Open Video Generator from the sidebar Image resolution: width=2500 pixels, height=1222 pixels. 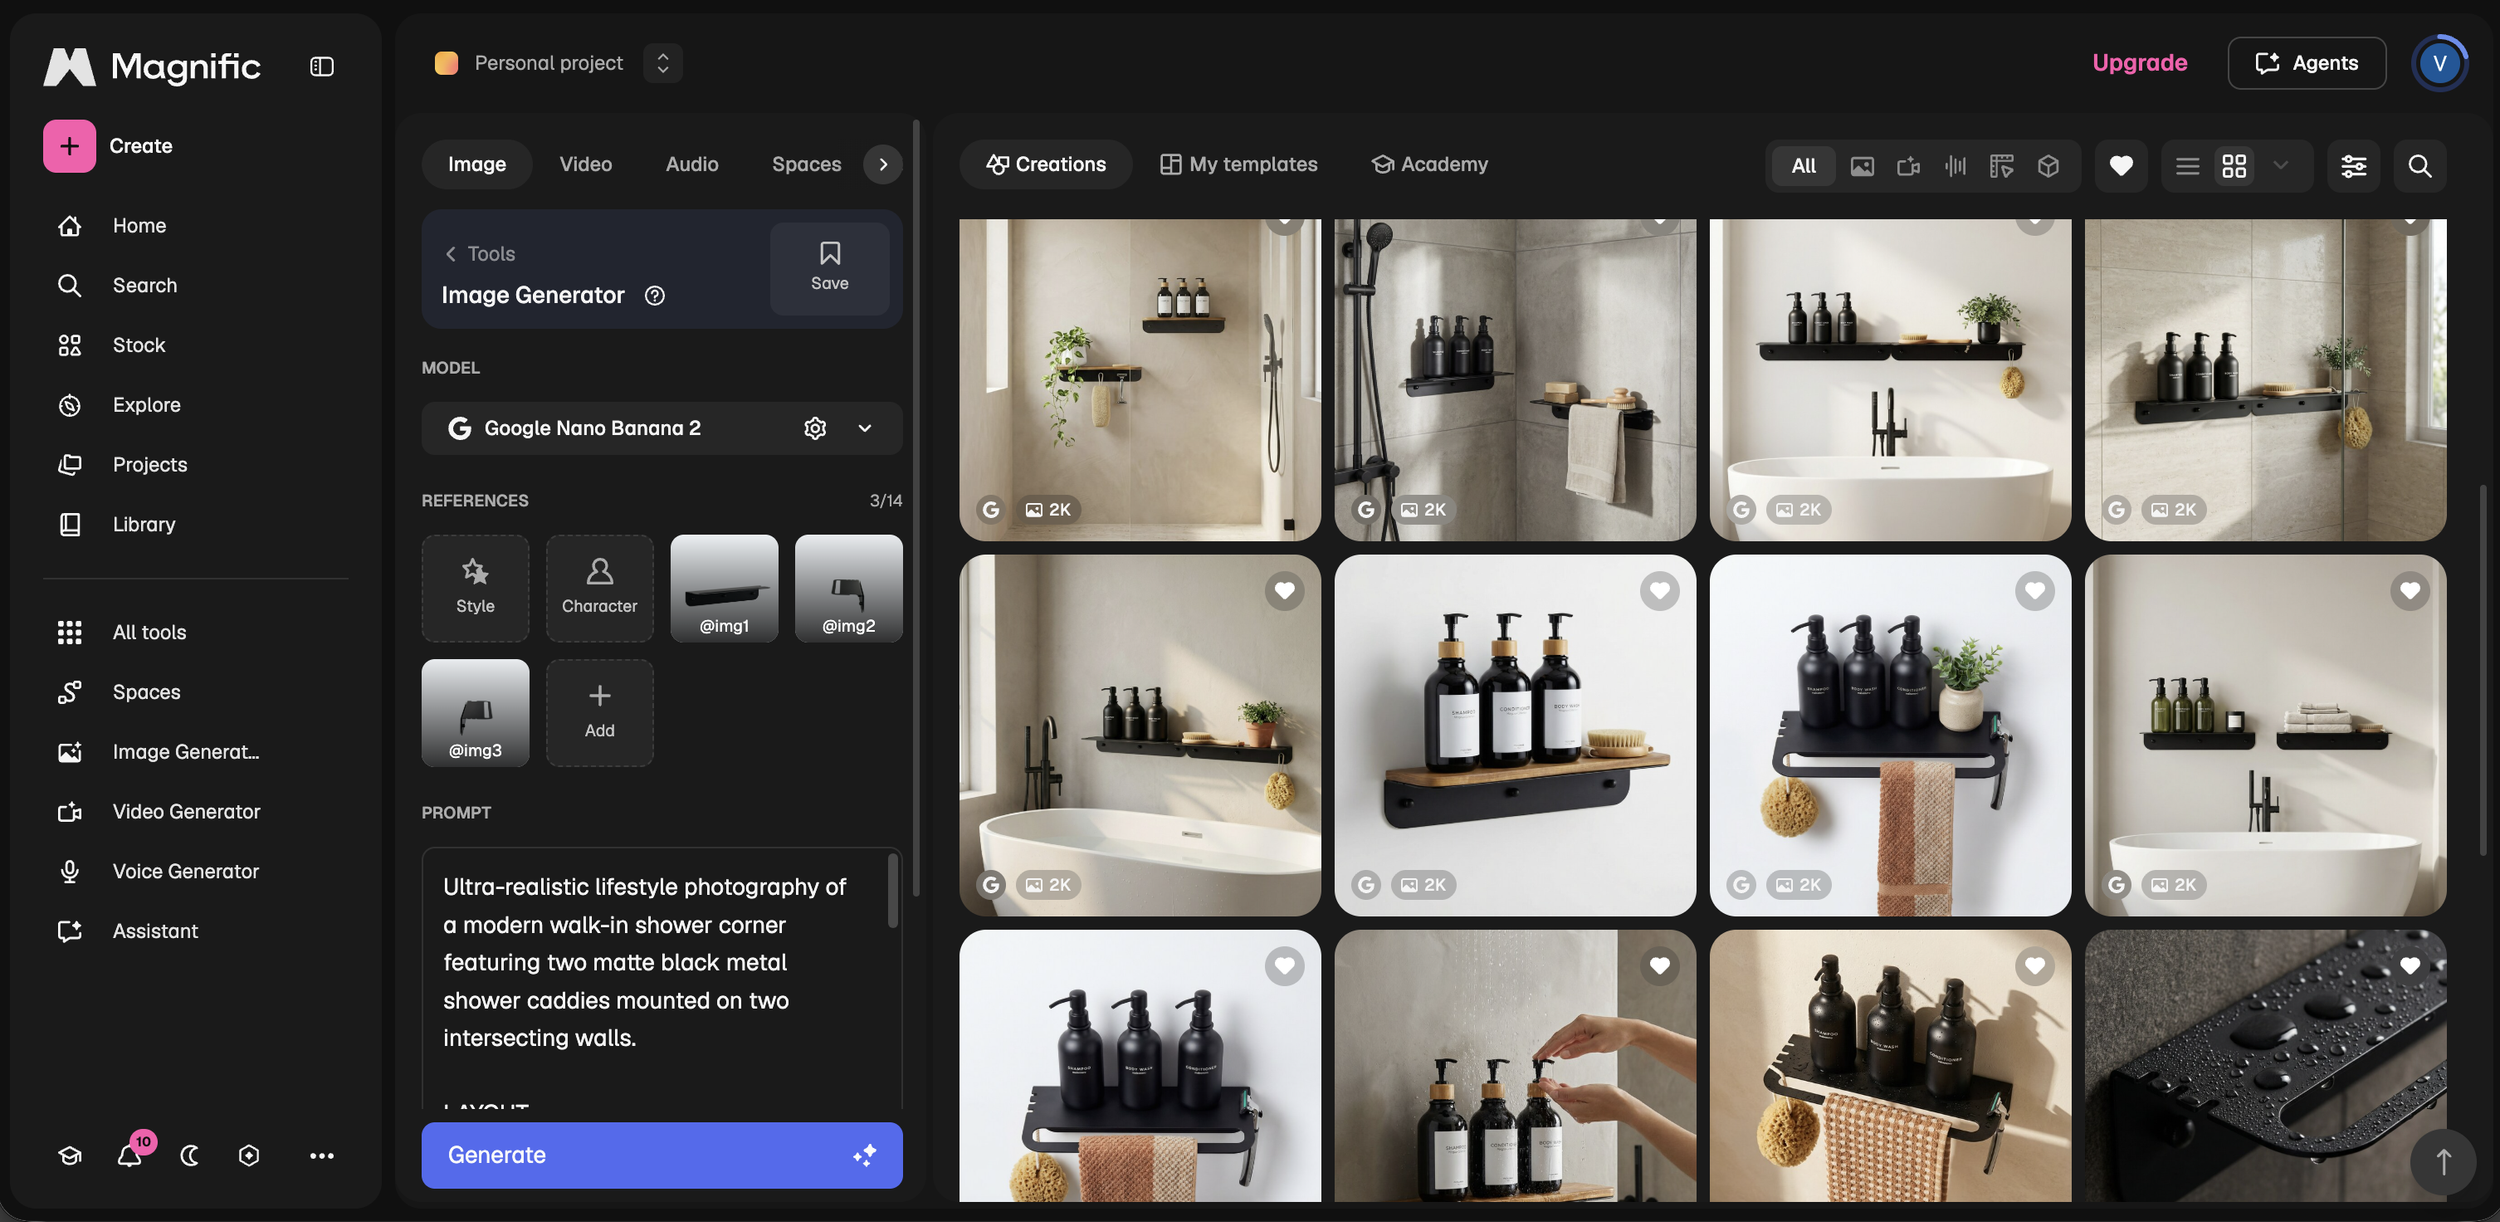(x=159, y=812)
